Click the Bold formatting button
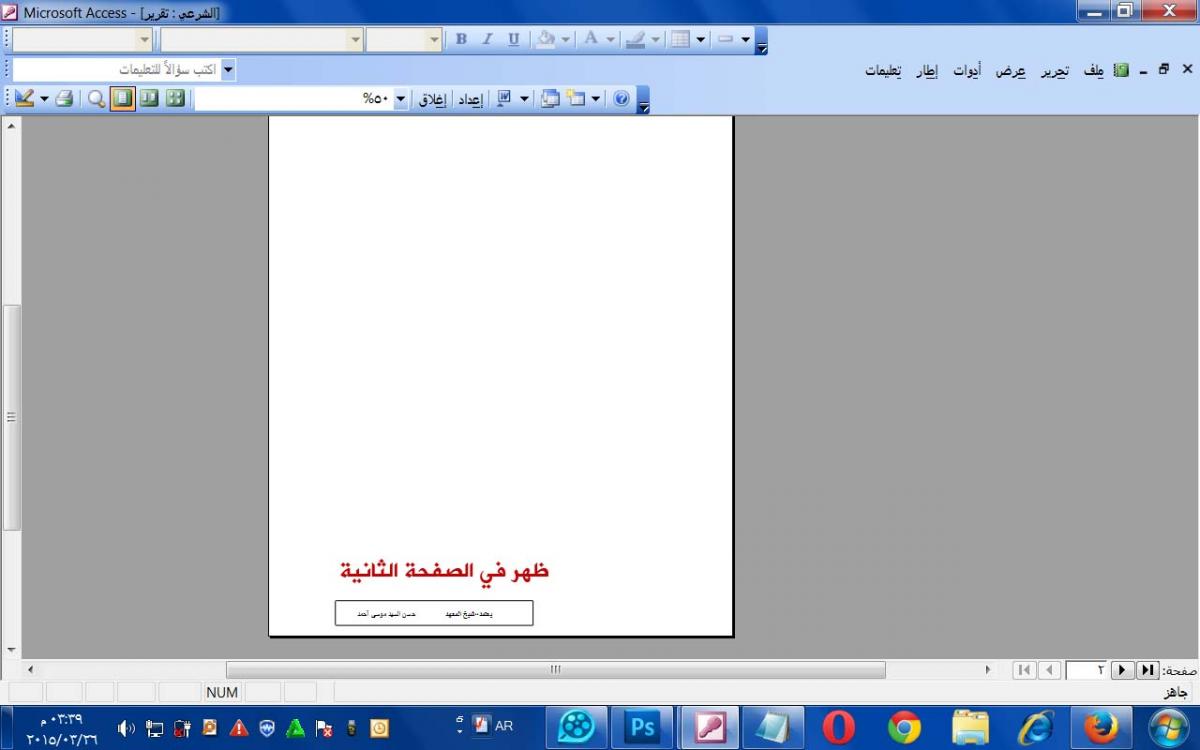The width and height of the screenshot is (1200, 750). point(461,39)
